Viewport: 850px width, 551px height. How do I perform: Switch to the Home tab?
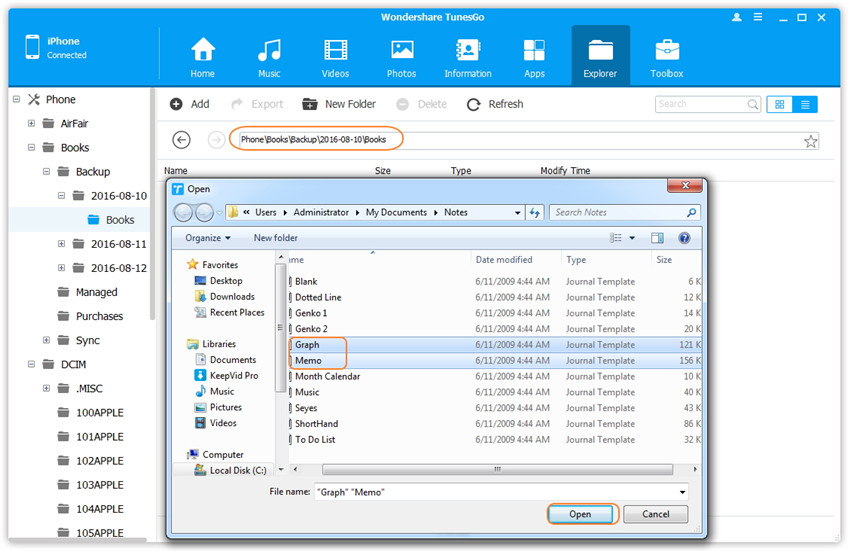click(203, 57)
